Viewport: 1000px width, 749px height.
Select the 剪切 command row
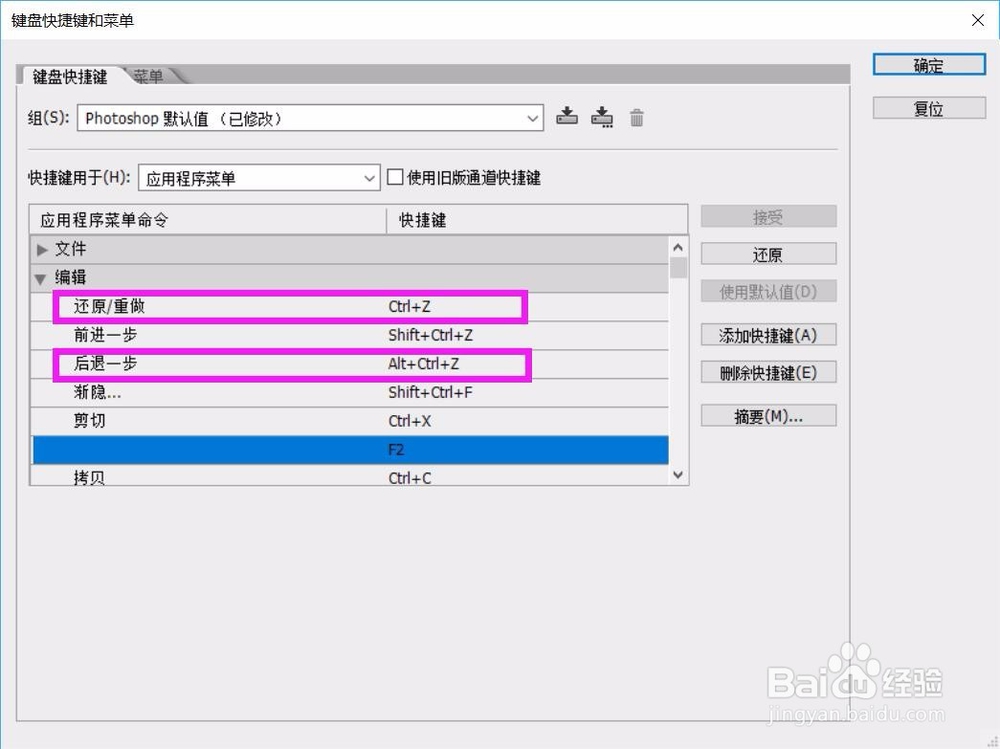(x=200, y=421)
